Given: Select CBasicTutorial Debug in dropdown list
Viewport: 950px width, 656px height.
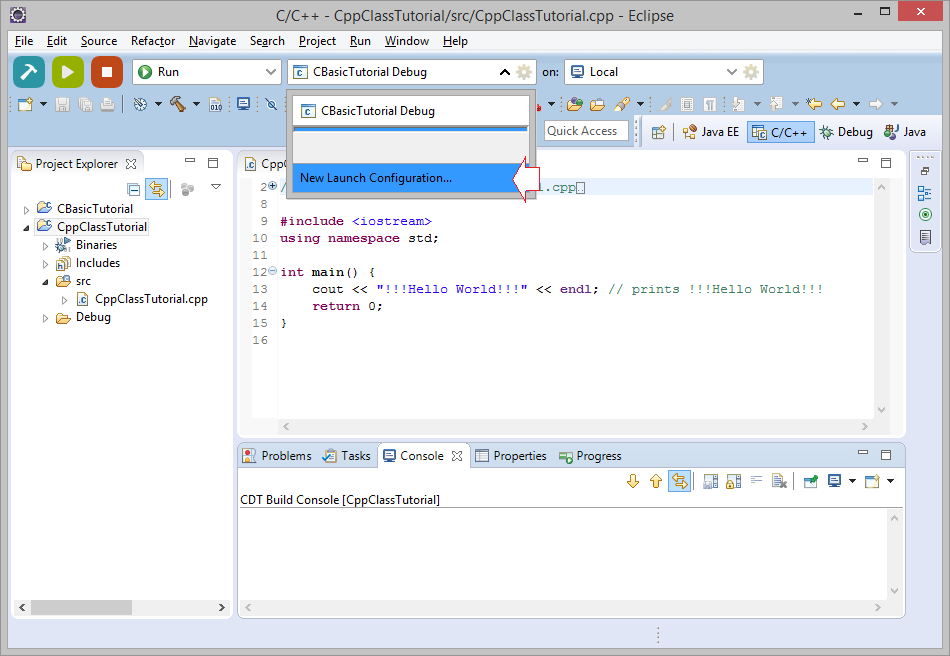Looking at the screenshot, I should (x=411, y=111).
